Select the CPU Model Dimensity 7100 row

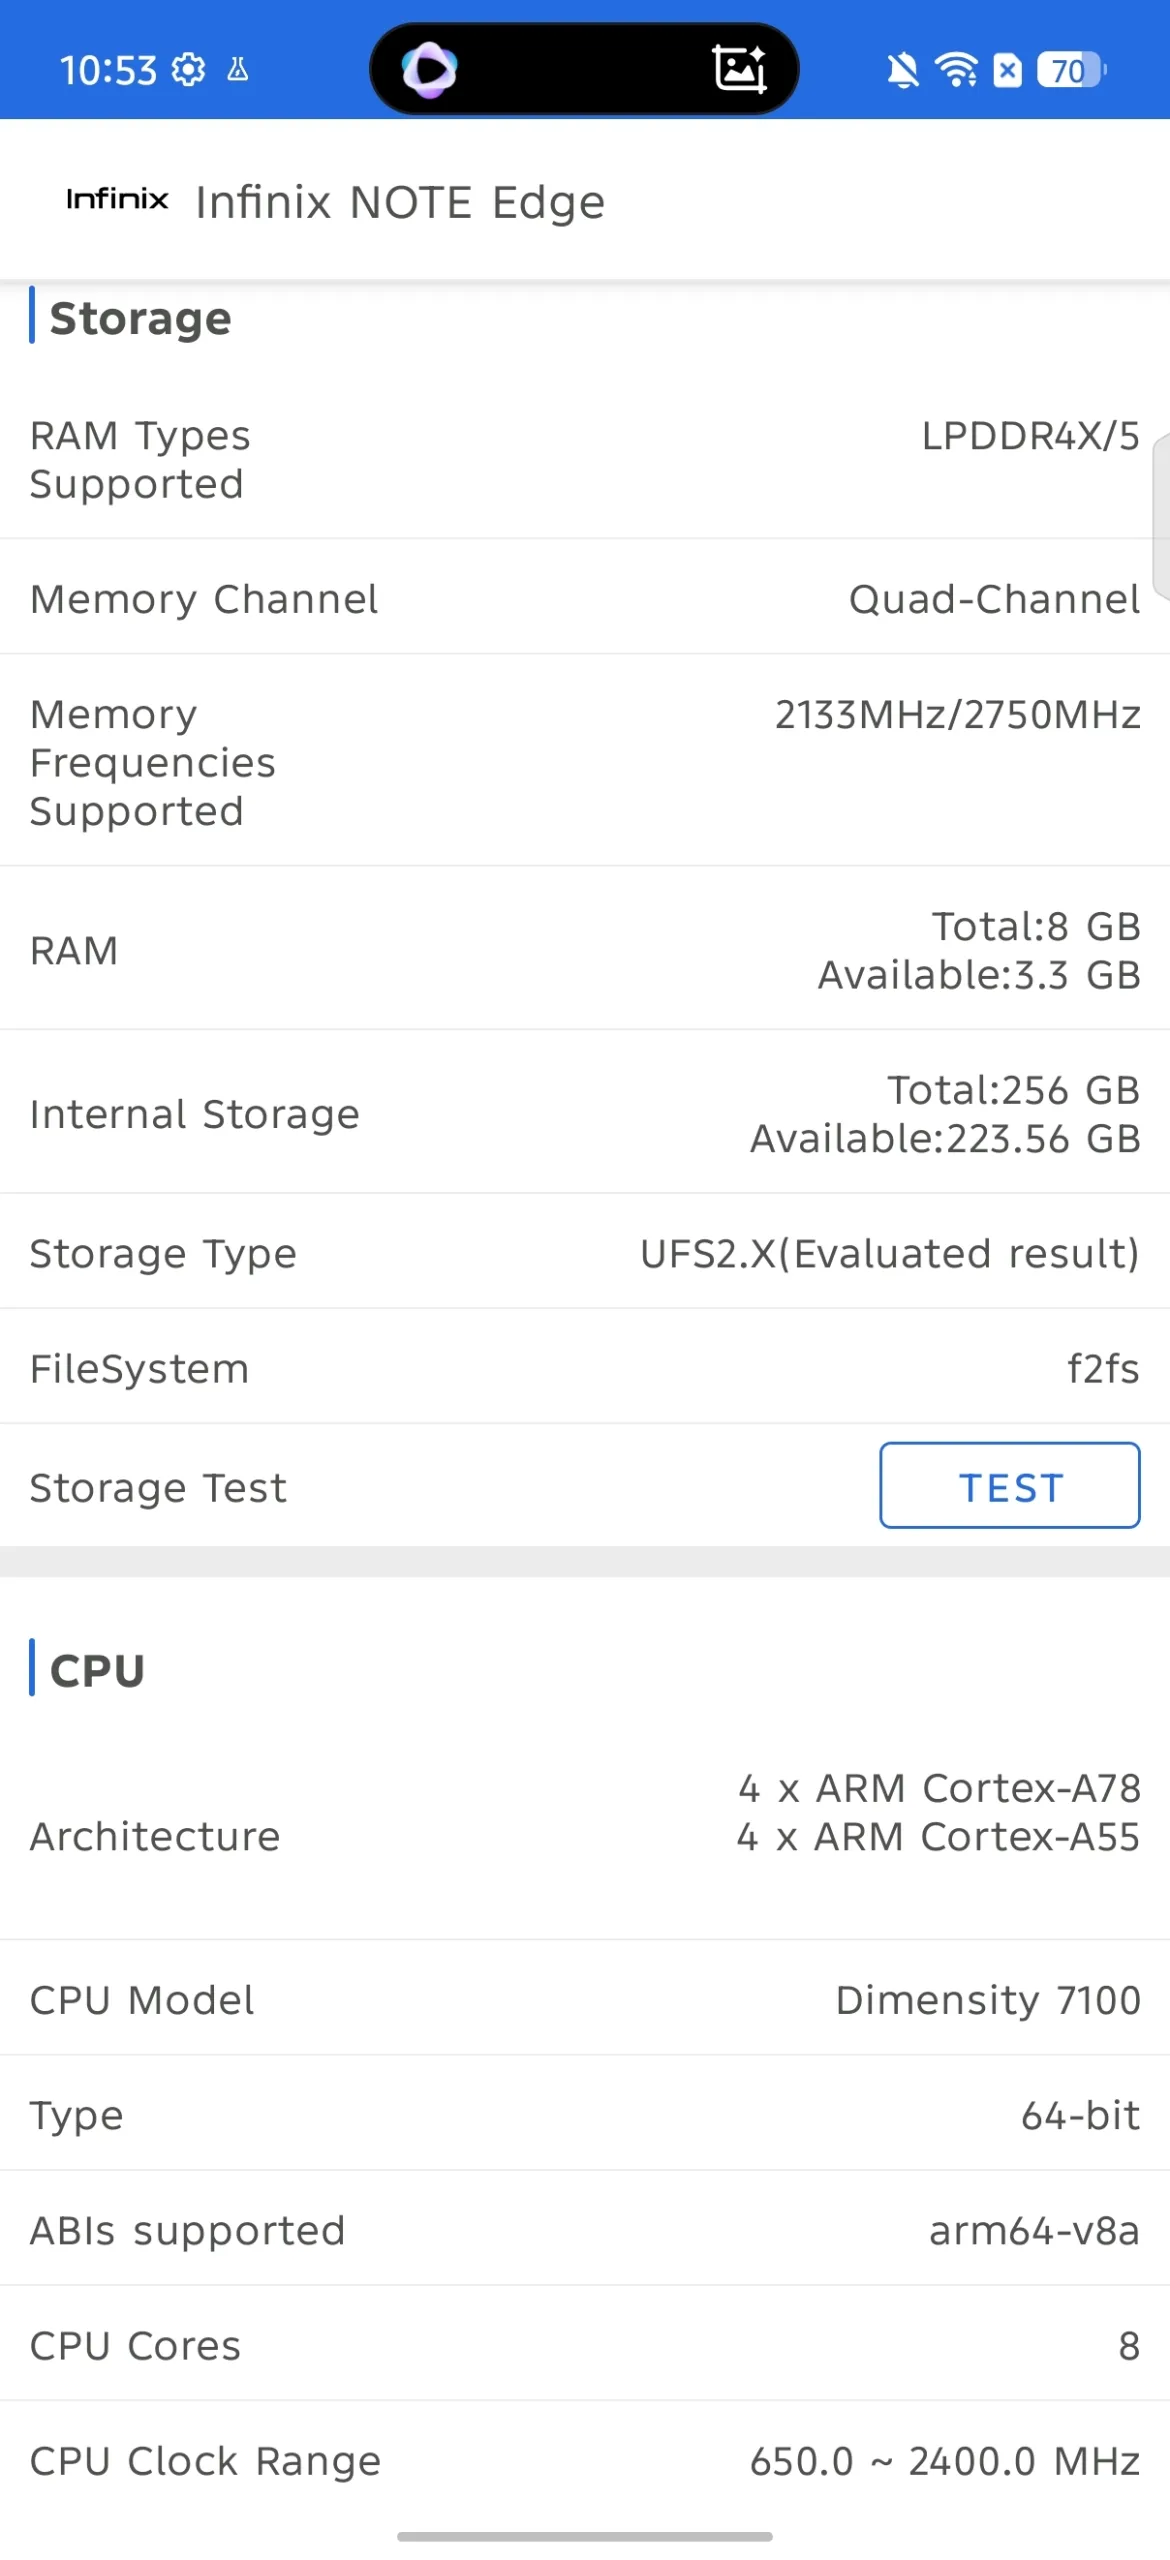[584, 1998]
